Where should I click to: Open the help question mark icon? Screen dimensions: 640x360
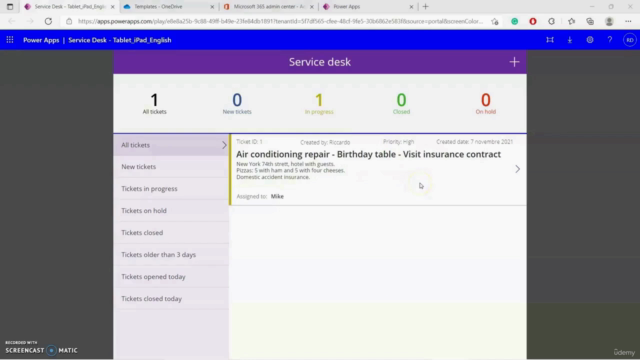click(610, 40)
